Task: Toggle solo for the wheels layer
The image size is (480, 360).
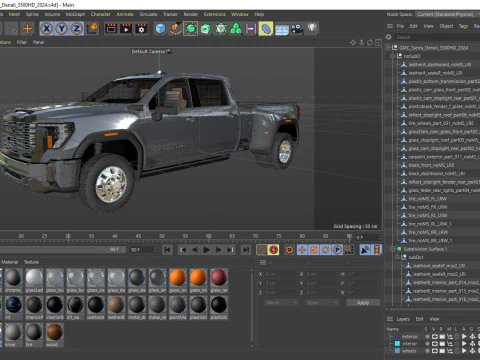Action: (427, 351)
